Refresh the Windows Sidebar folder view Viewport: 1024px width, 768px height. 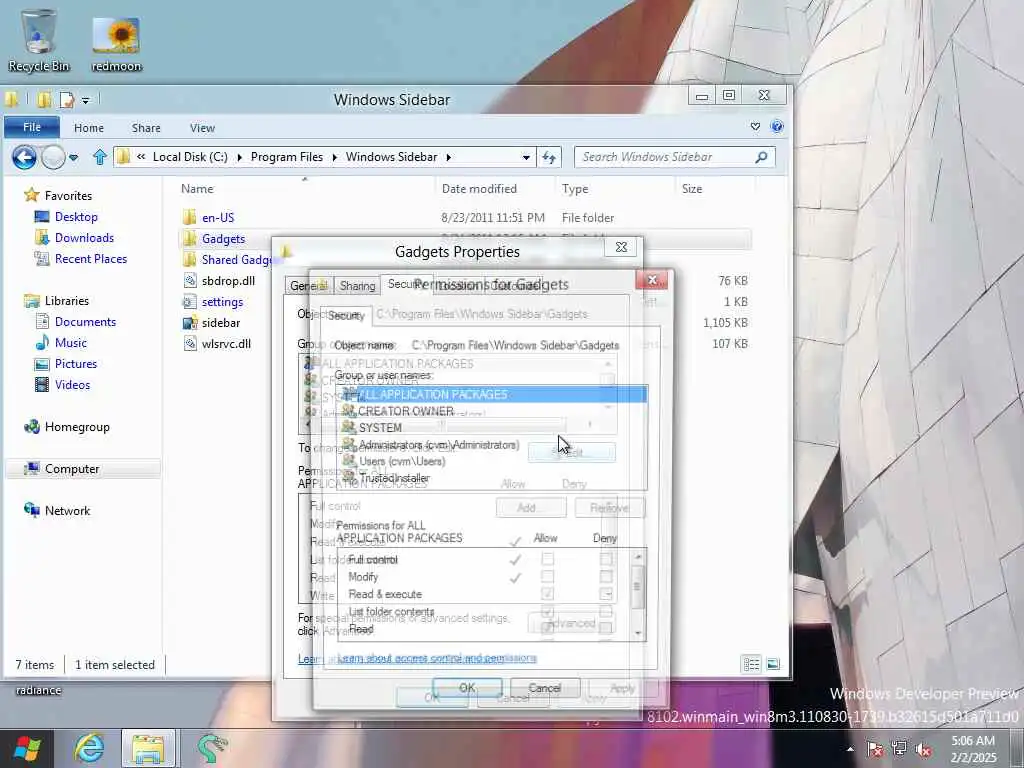tap(549, 157)
